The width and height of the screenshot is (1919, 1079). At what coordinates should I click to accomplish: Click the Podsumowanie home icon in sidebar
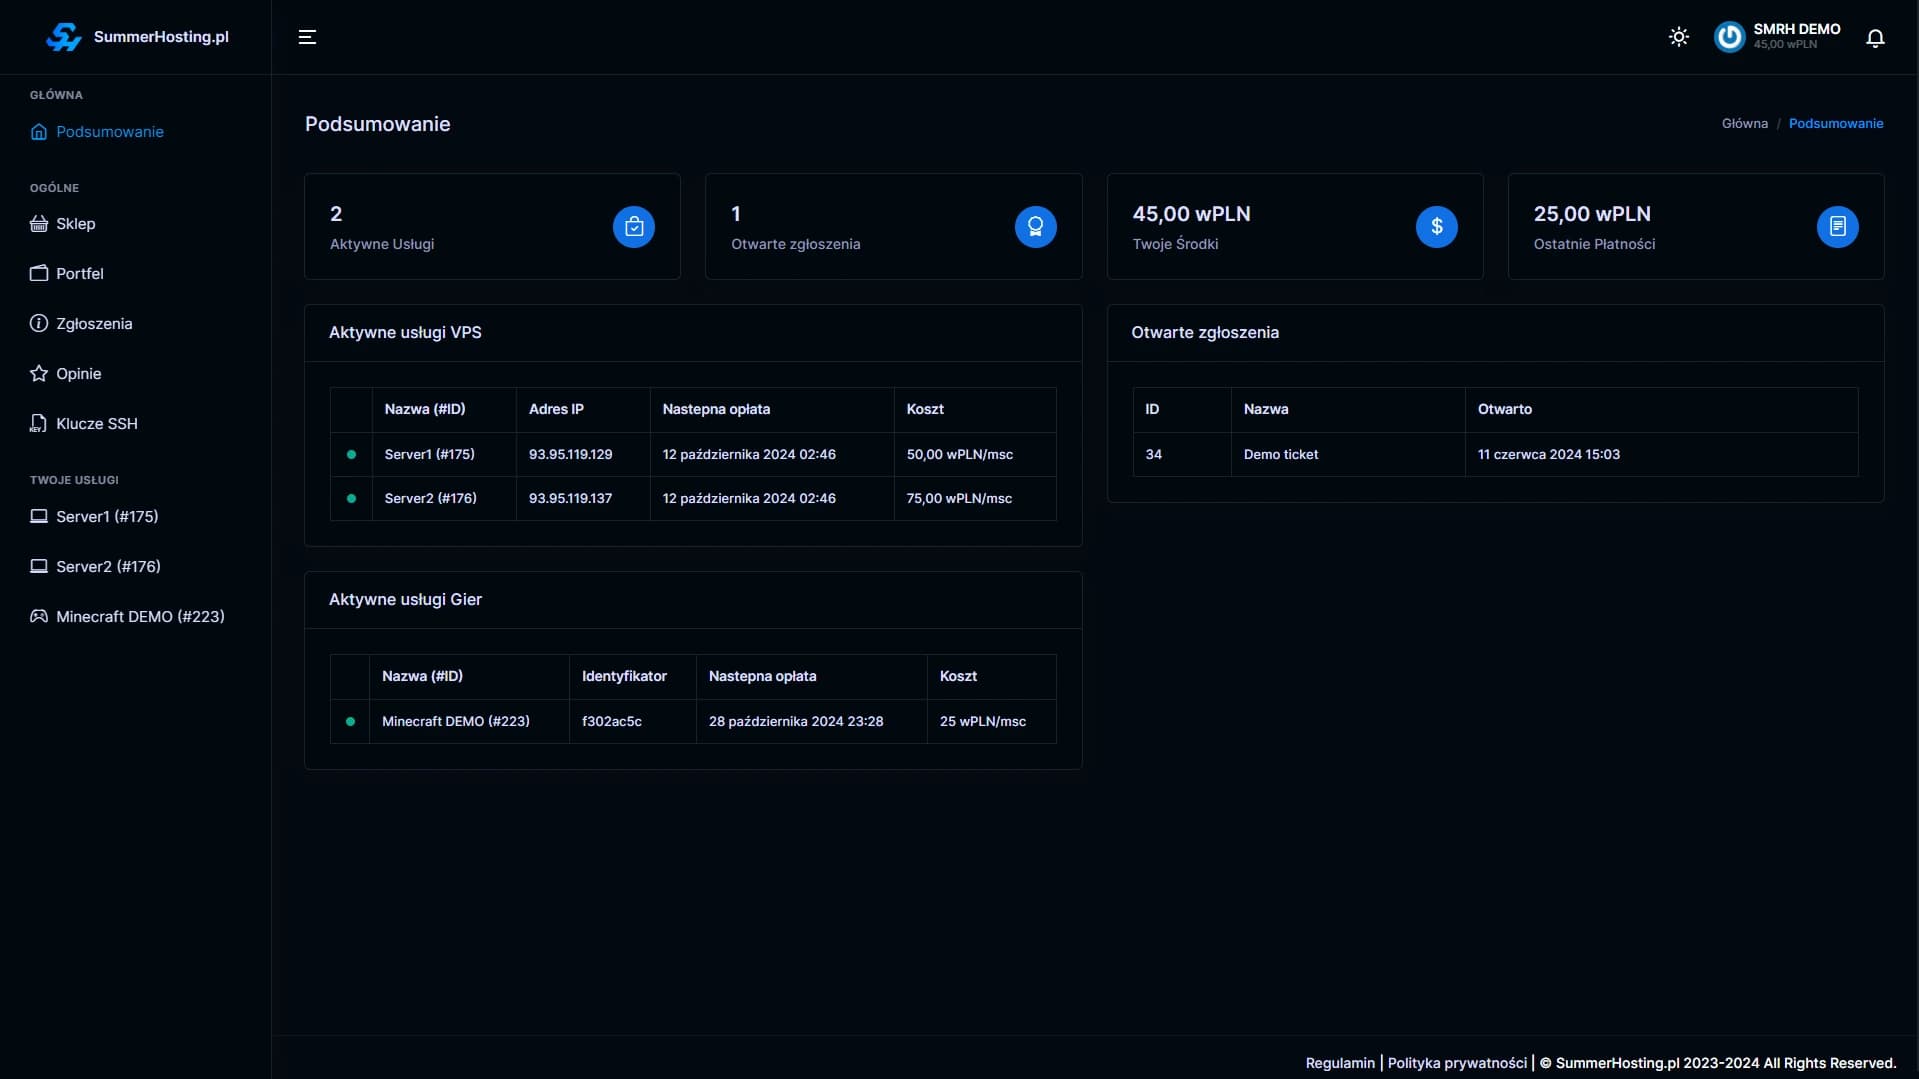39,132
